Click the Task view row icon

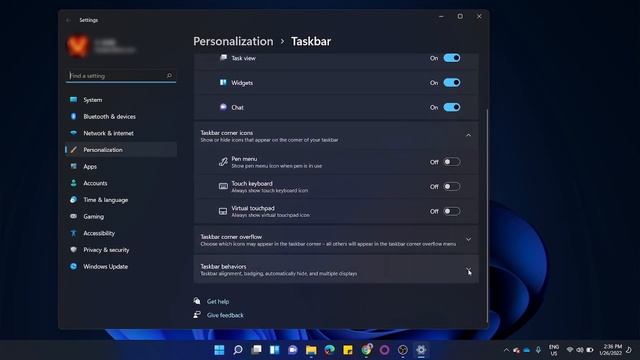[223, 58]
